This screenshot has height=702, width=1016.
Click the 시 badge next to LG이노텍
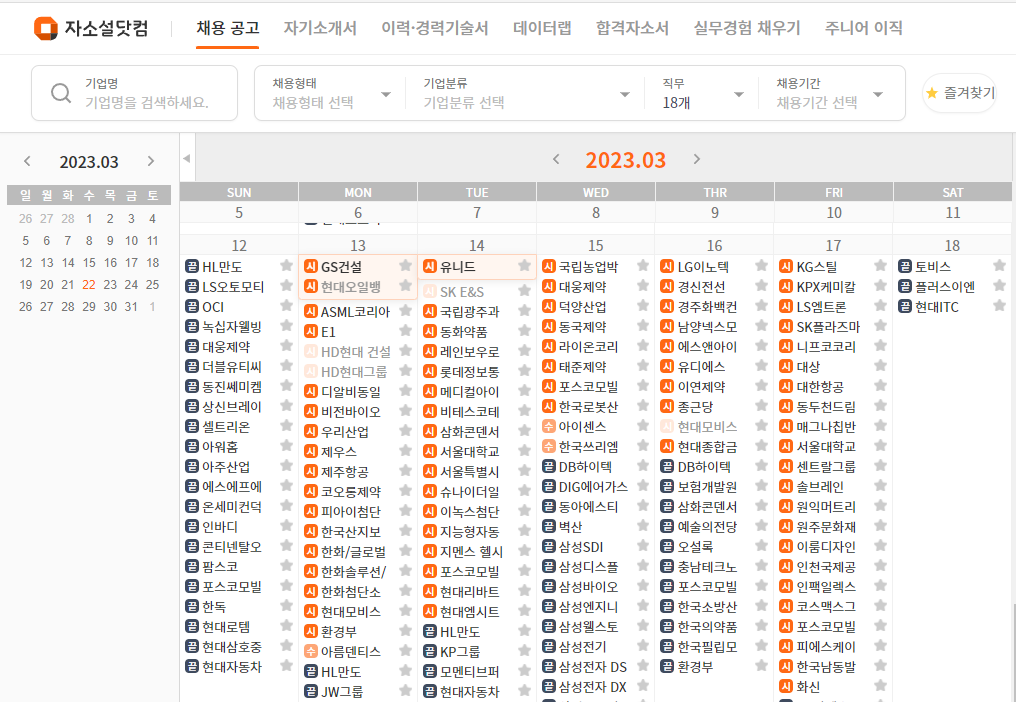pyautogui.click(x=667, y=266)
